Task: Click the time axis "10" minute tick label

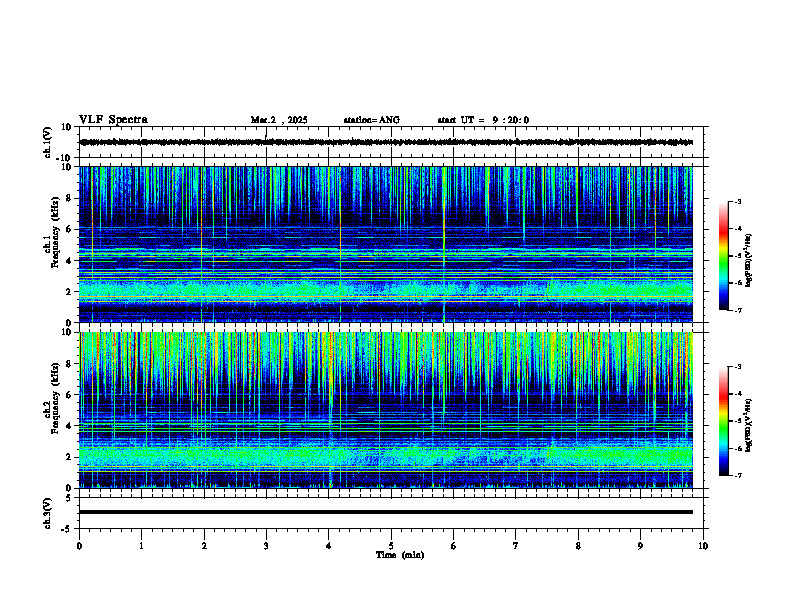Action: 703,546
